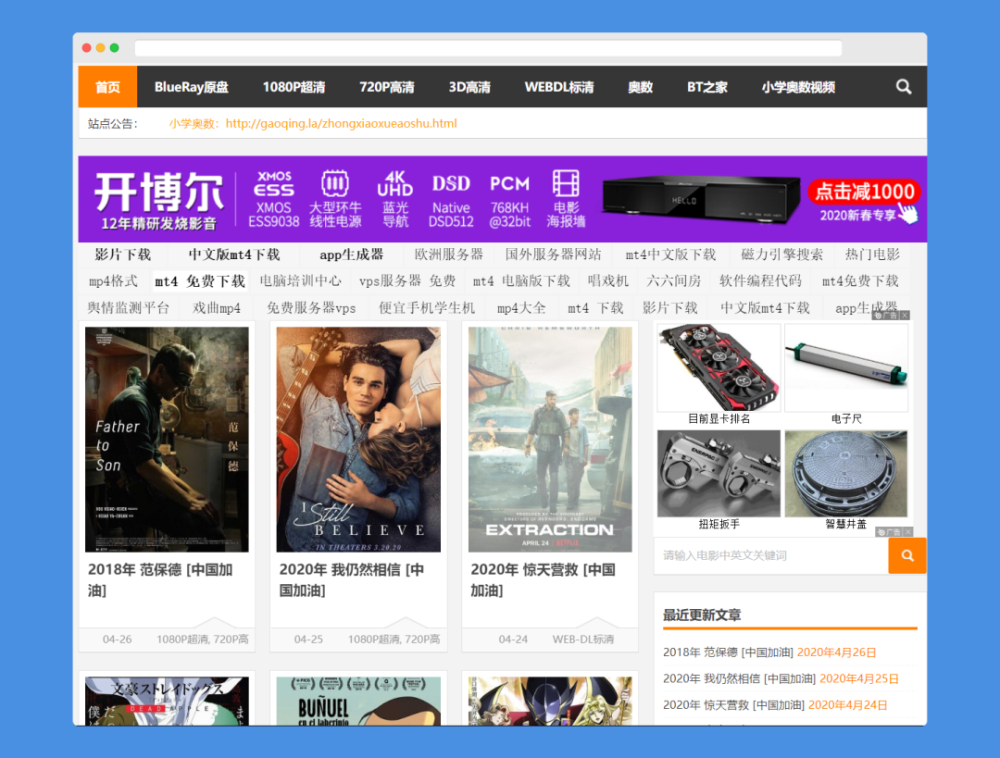Open the search magnifier in navigation bar
This screenshot has height=758, width=1000.
[903, 86]
